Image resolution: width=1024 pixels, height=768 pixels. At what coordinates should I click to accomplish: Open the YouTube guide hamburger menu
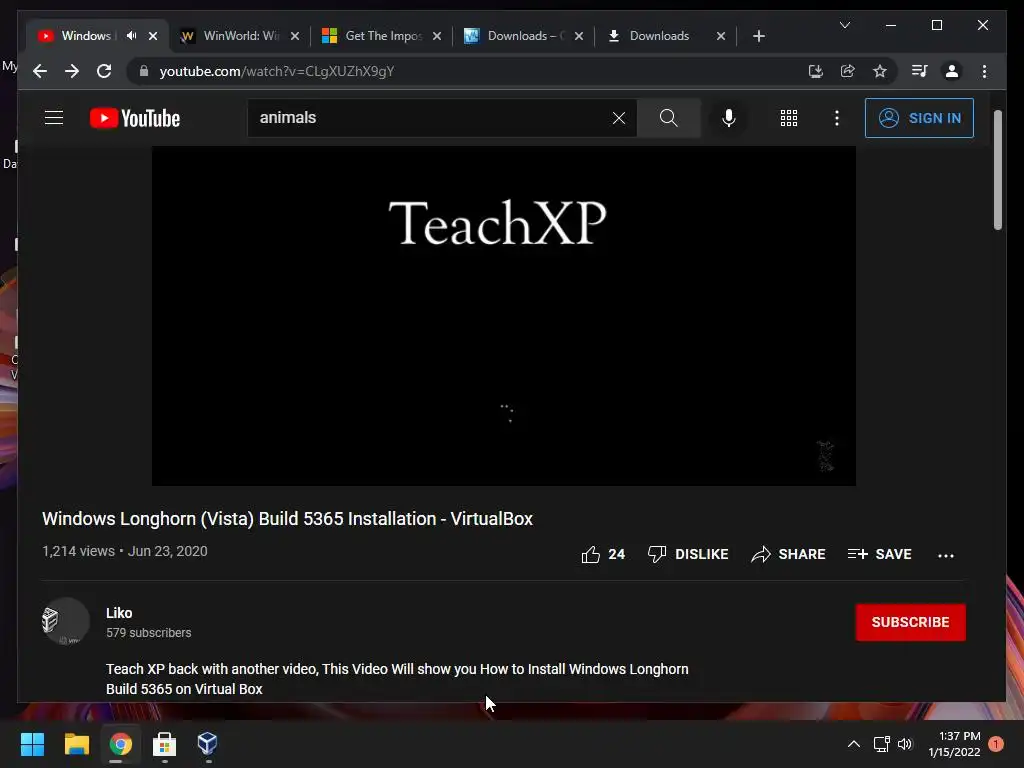click(54, 118)
